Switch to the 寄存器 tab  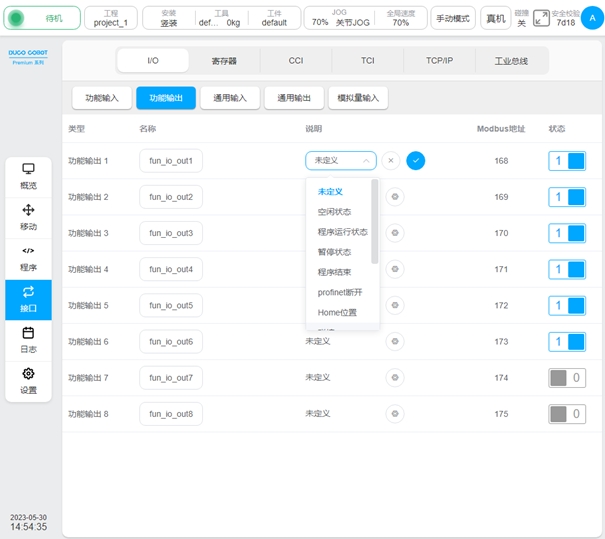224,61
